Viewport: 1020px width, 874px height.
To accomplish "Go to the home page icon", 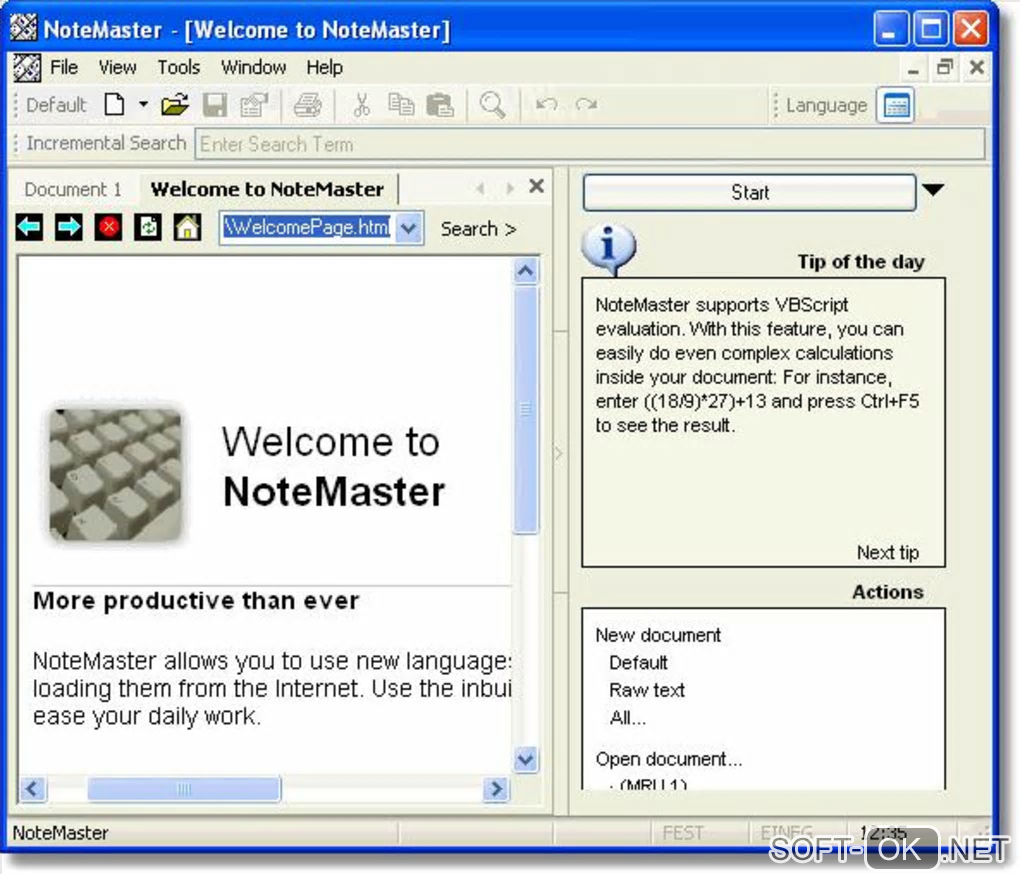I will point(187,227).
